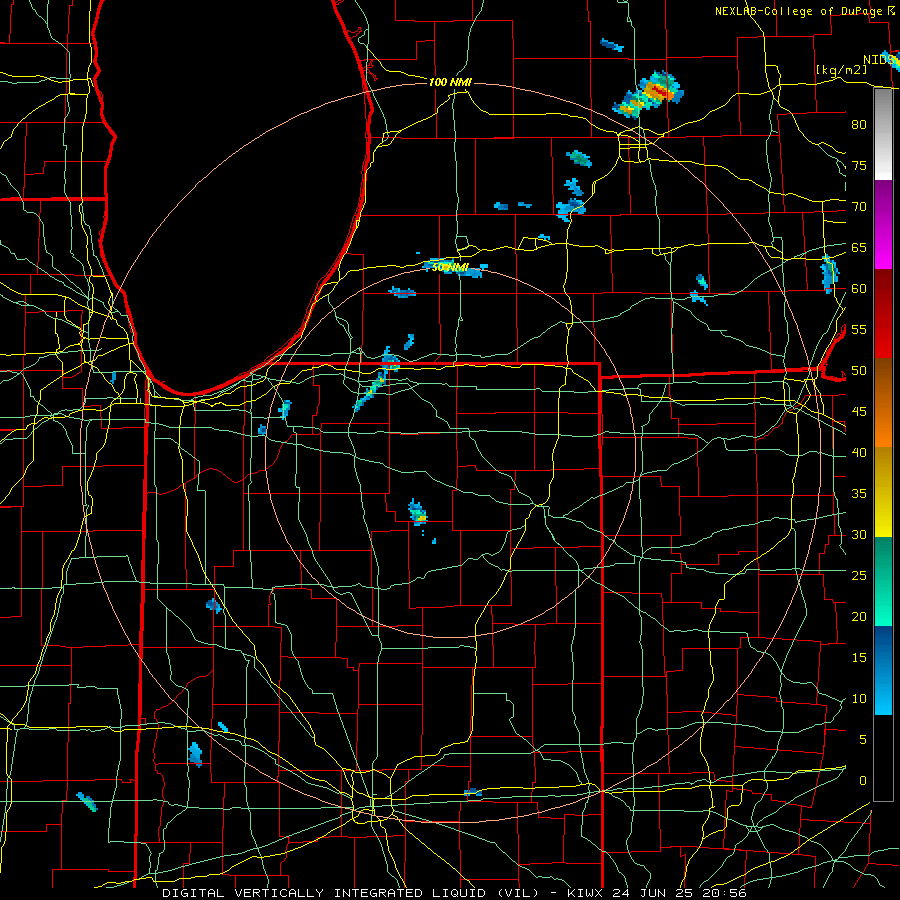Pick the orange segment of the color scale
900x900 pixels.
[x=883, y=426]
